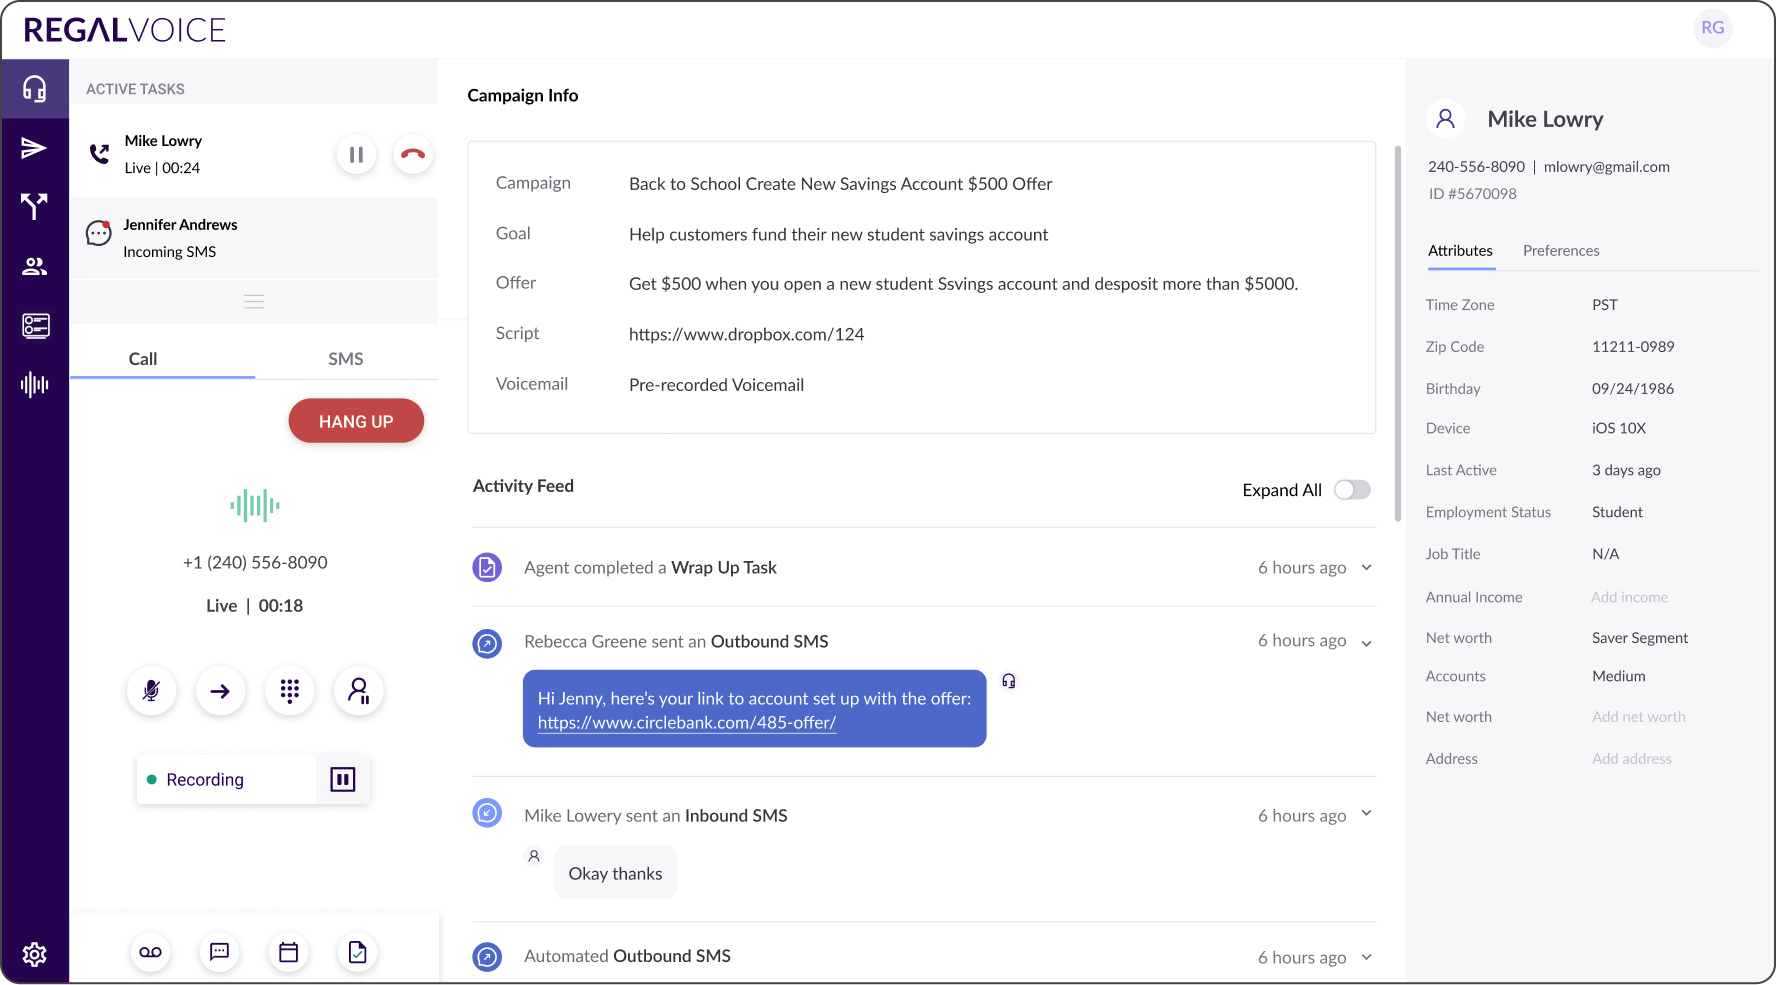Click the Employment Status value Student

pos(1617,512)
